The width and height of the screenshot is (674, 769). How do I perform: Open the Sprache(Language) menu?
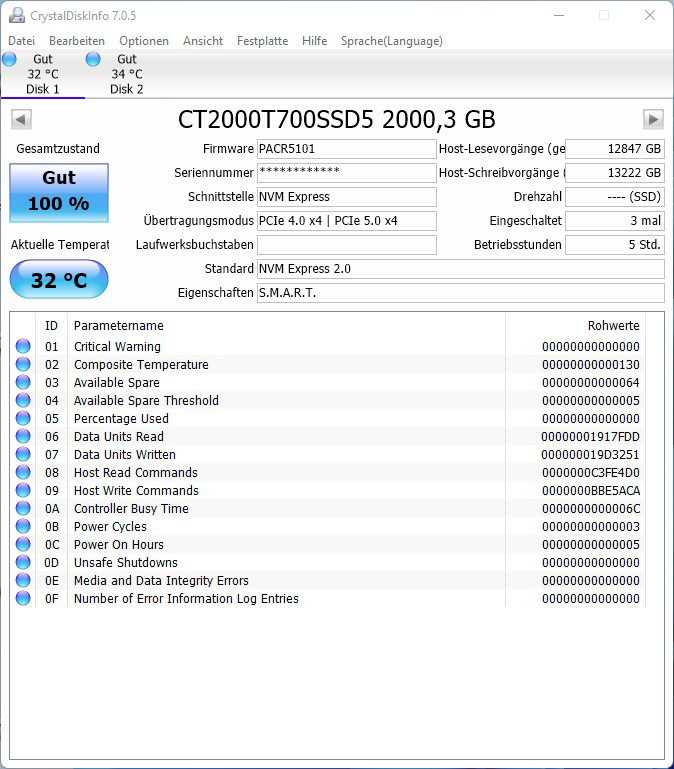(x=391, y=41)
